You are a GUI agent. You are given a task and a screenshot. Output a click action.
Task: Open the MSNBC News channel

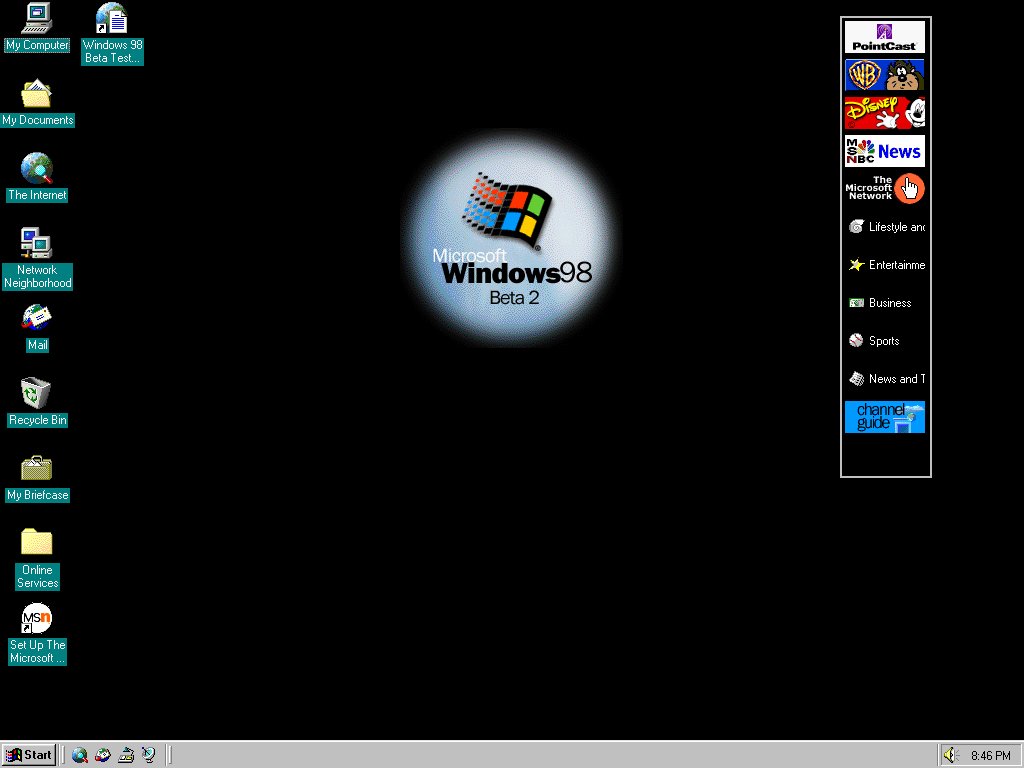[885, 151]
